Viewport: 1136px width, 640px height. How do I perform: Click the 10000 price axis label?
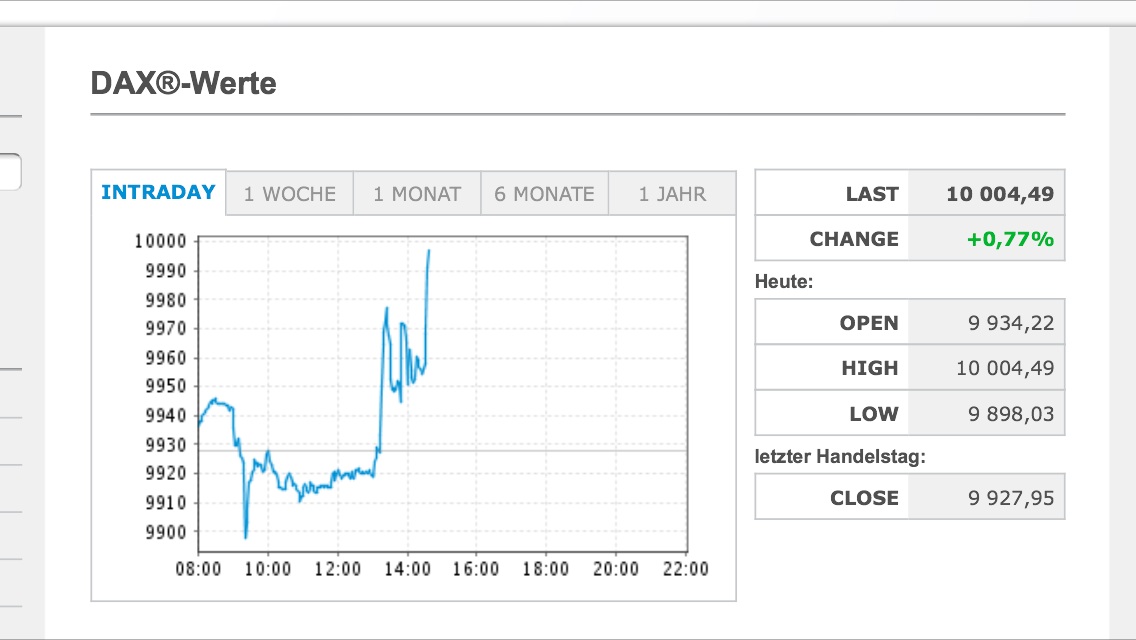tap(160, 241)
